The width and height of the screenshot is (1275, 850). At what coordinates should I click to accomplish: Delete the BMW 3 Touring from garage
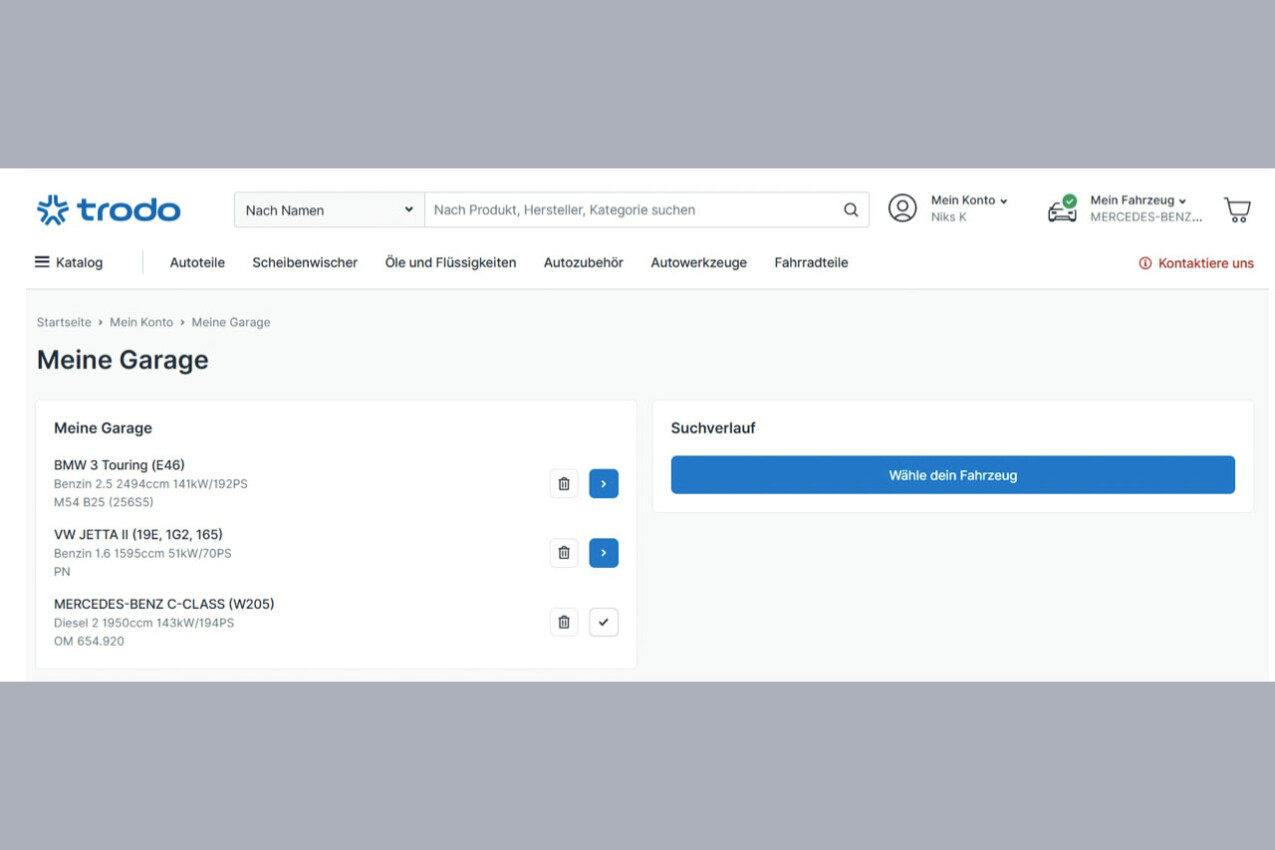point(564,484)
